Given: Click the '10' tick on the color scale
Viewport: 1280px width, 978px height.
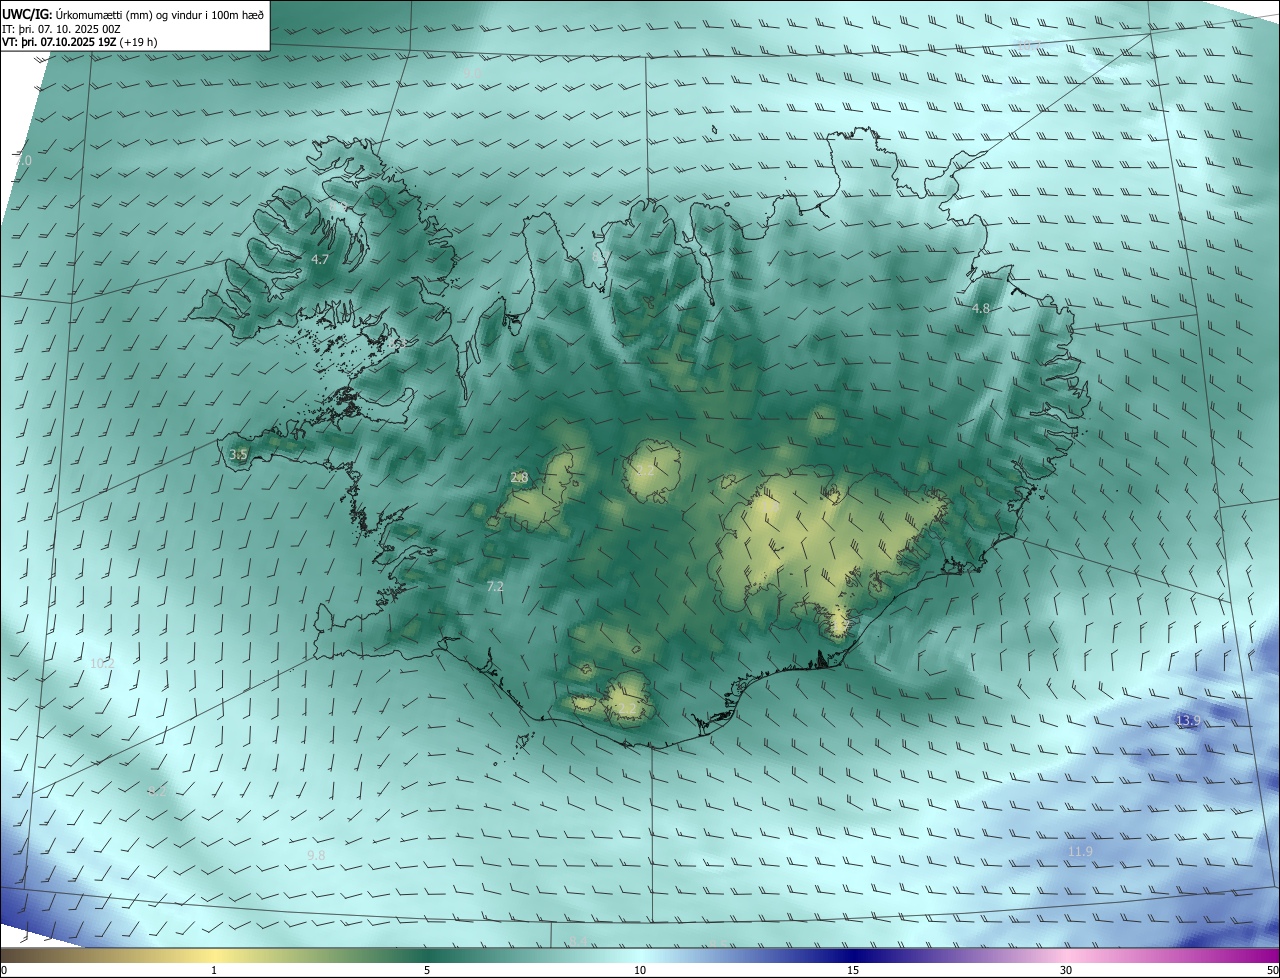Looking at the screenshot, I should (640, 970).
